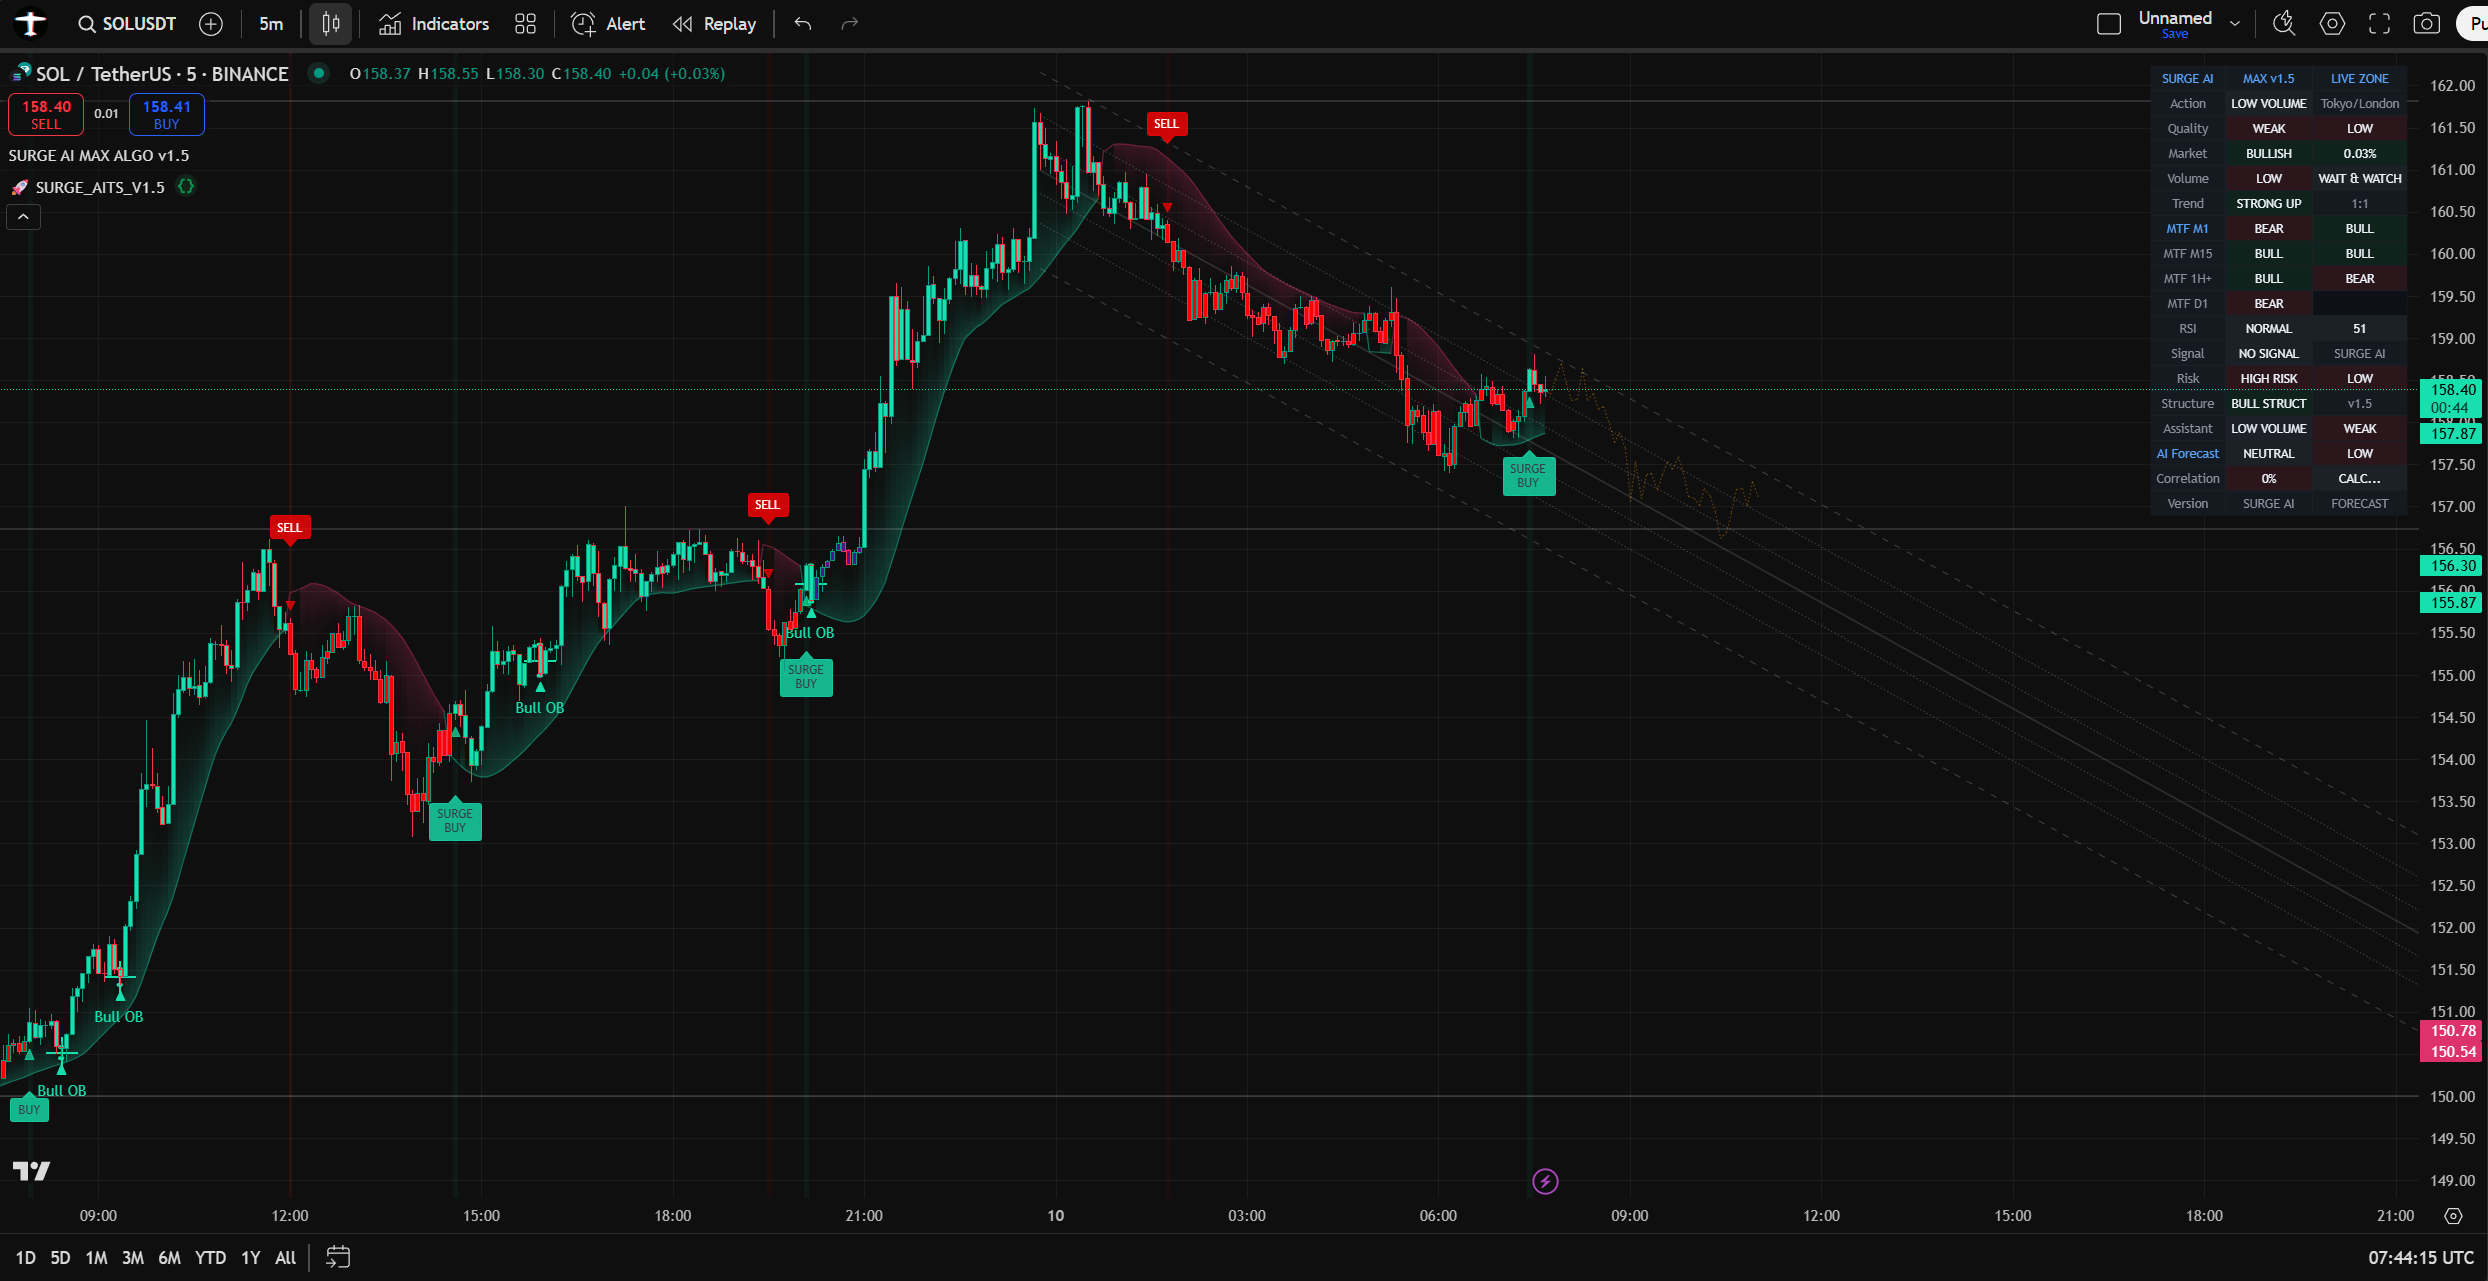Click the 158.41 BUY button
This screenshot has width=2488, height=1281.
tap(166, 114)
